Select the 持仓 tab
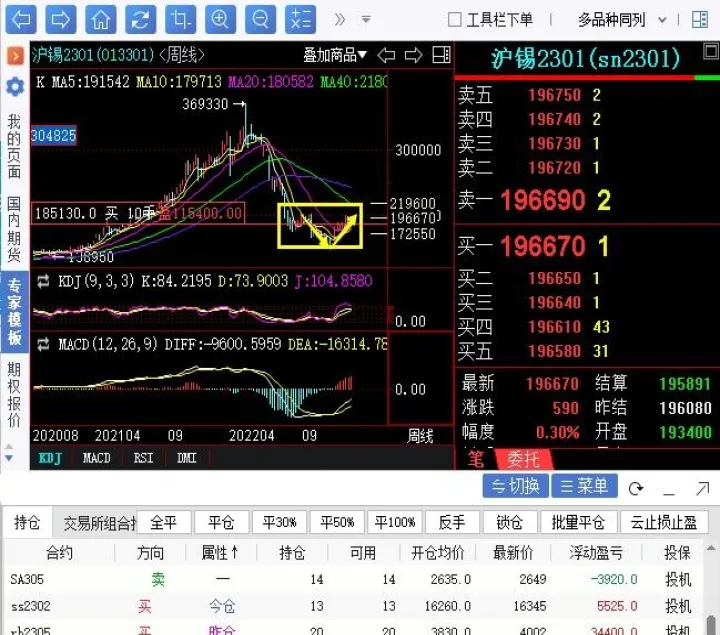Image resolution: width=720 pixels, height=635 pixels. coord(27,522)
